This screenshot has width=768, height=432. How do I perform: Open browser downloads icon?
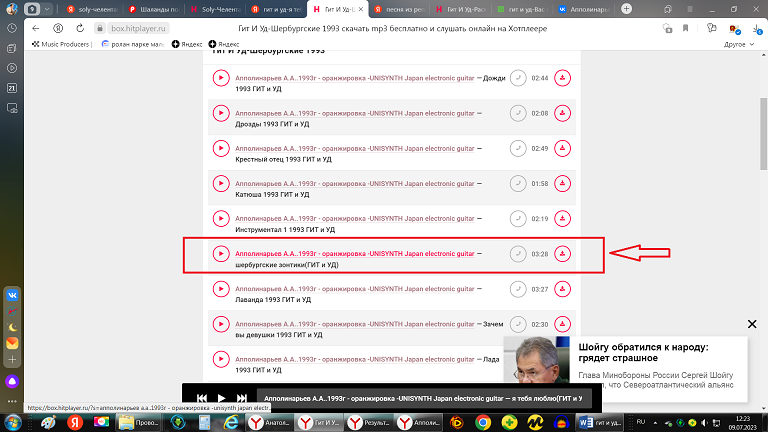[757, 28]
